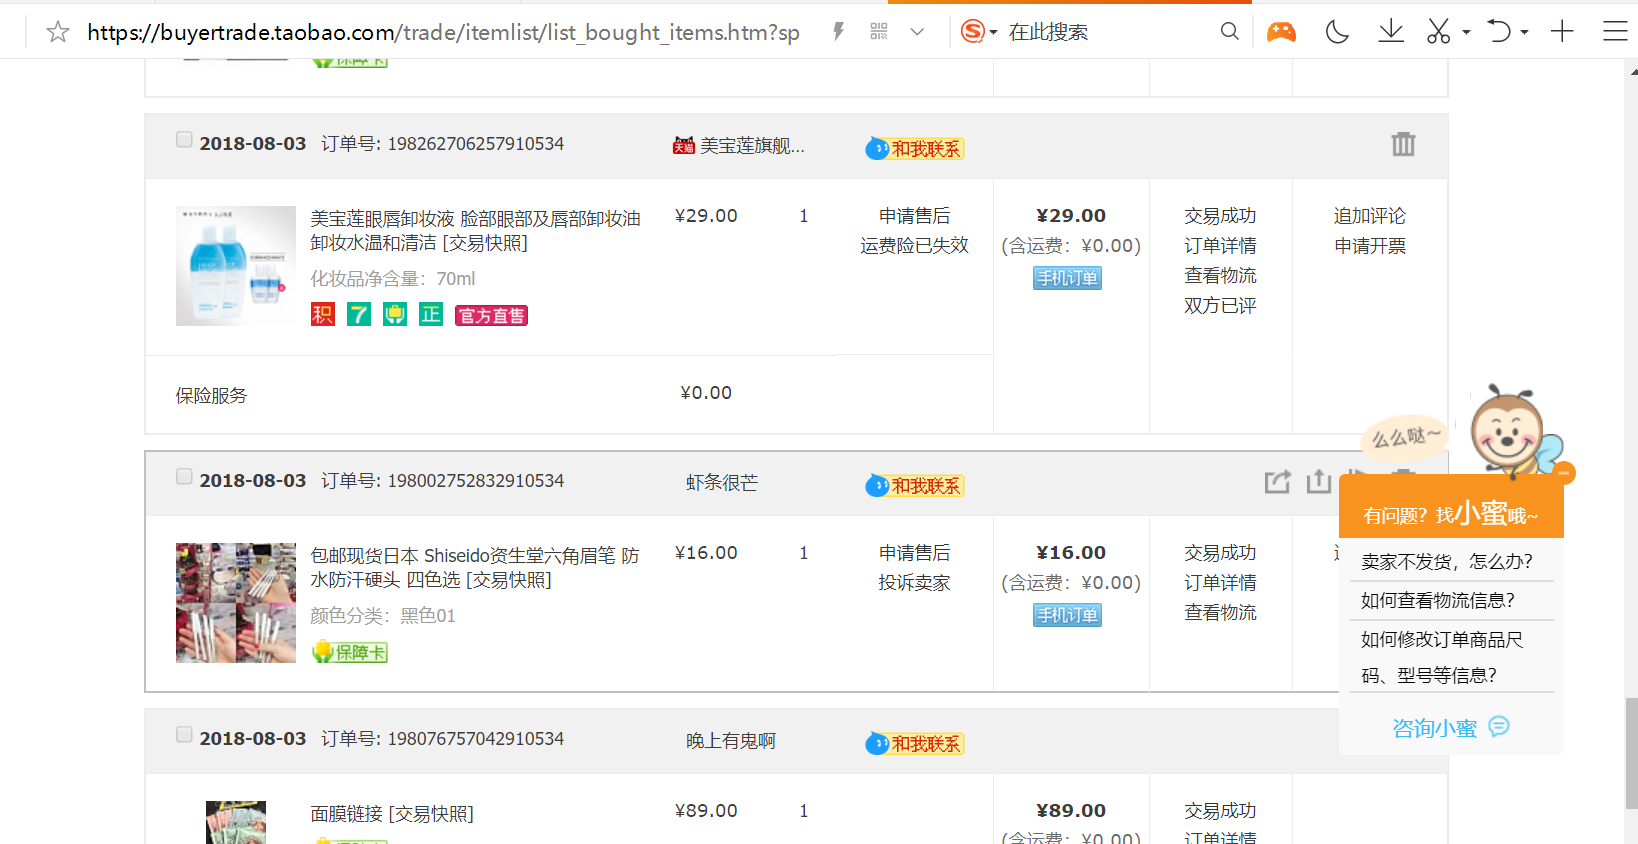Click the green shield badge icon

coord(395,315)
